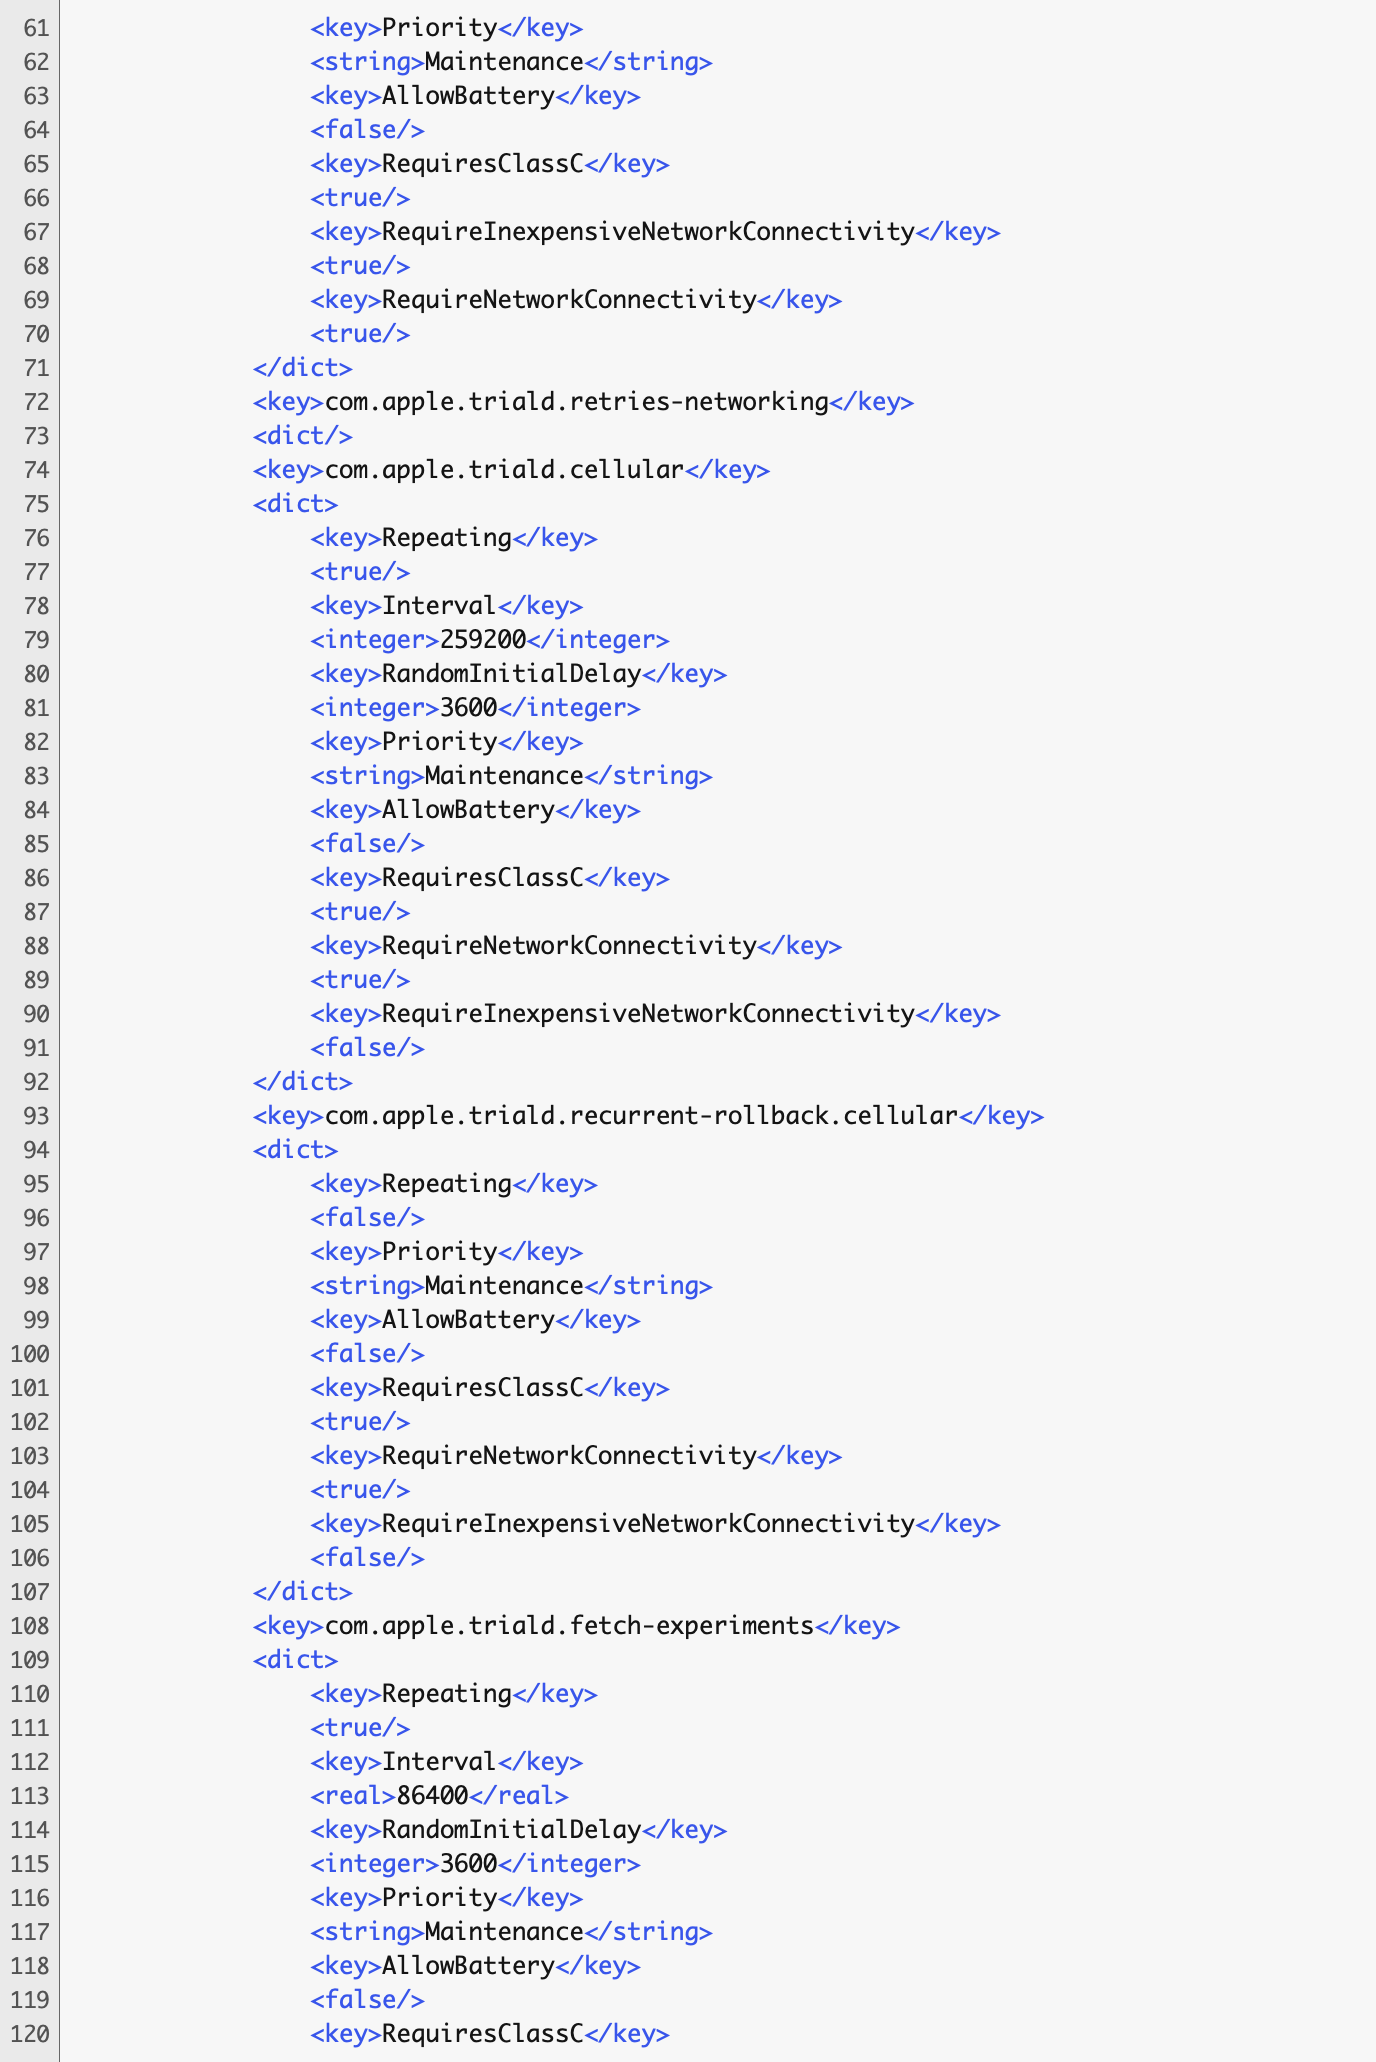Viewport: 1376px width, 2062px height.
Task: Click gutter line number 87
Action: coord(37,912)
